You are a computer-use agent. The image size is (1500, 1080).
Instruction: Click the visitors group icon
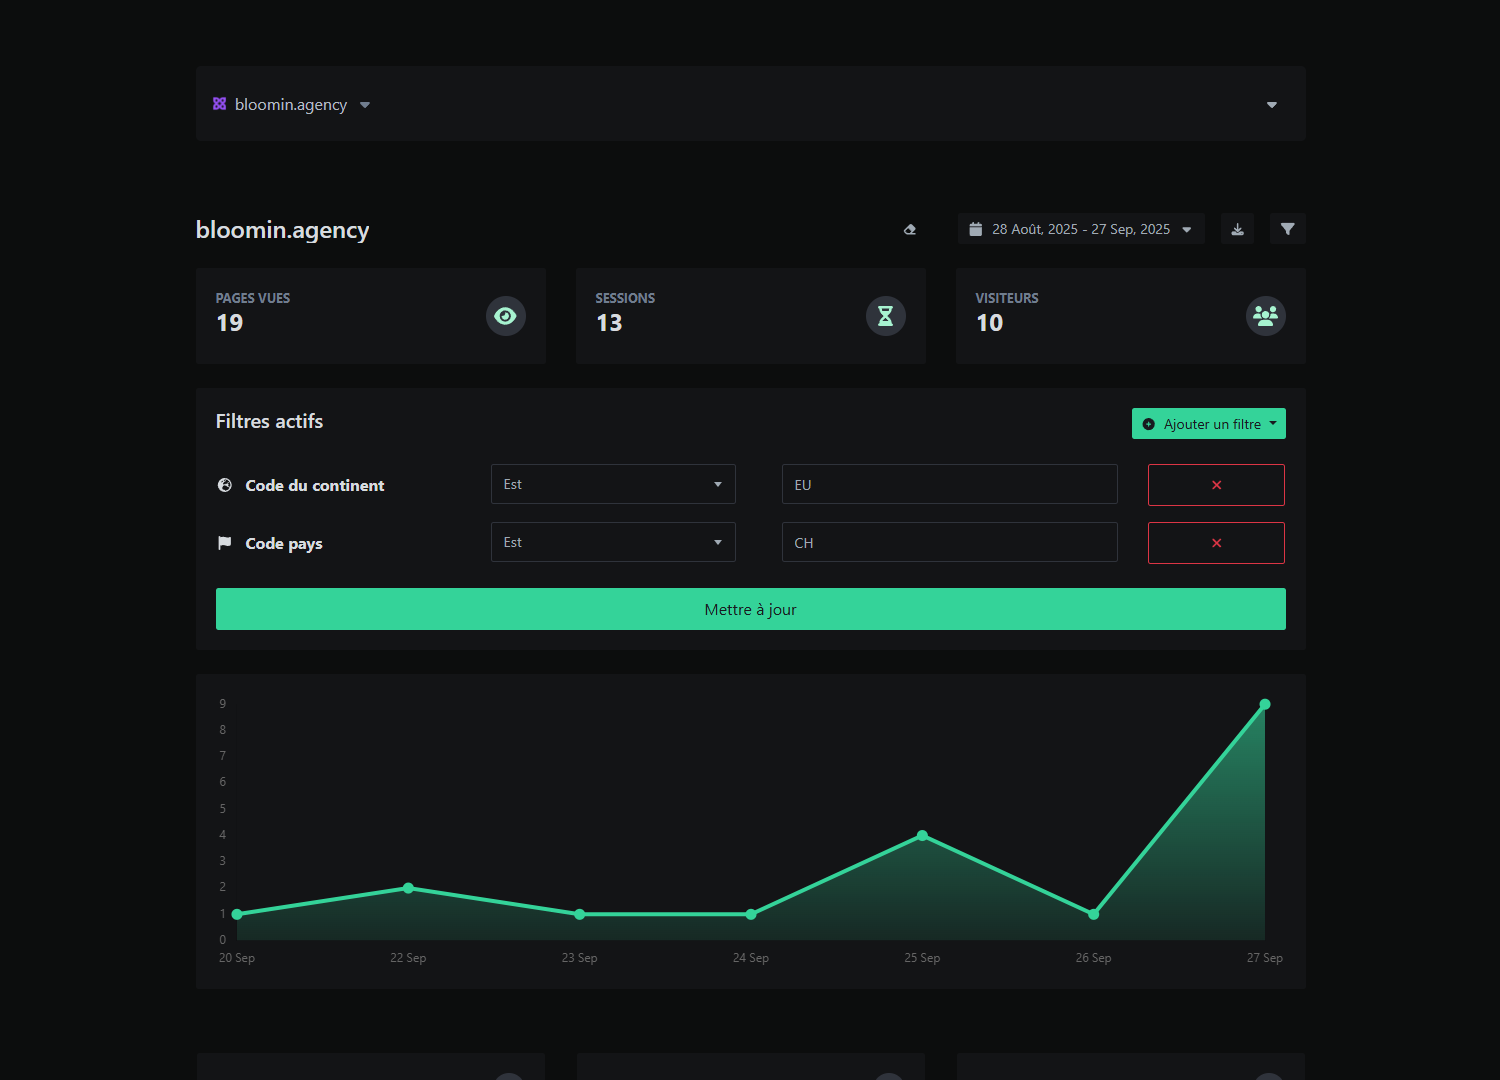pos(1265,316)
